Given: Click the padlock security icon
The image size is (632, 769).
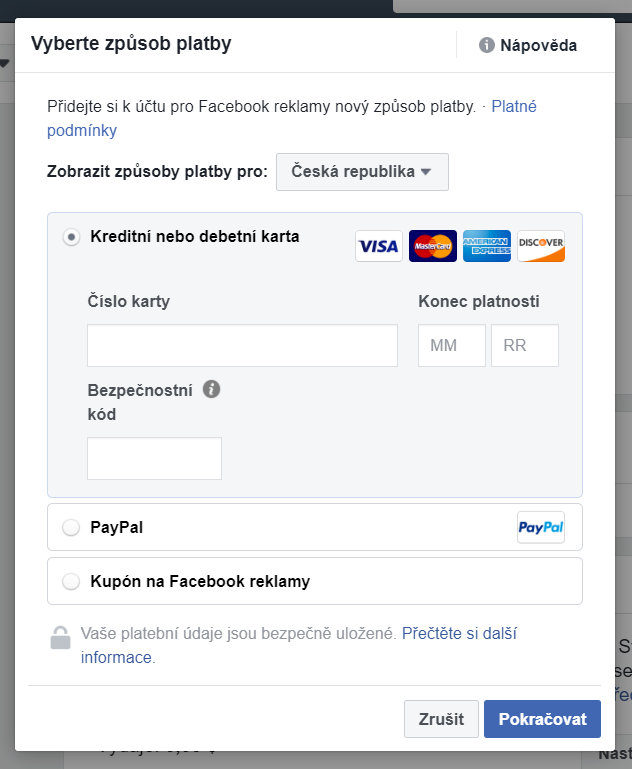Looking at the screenshot, I should point(61,637).
